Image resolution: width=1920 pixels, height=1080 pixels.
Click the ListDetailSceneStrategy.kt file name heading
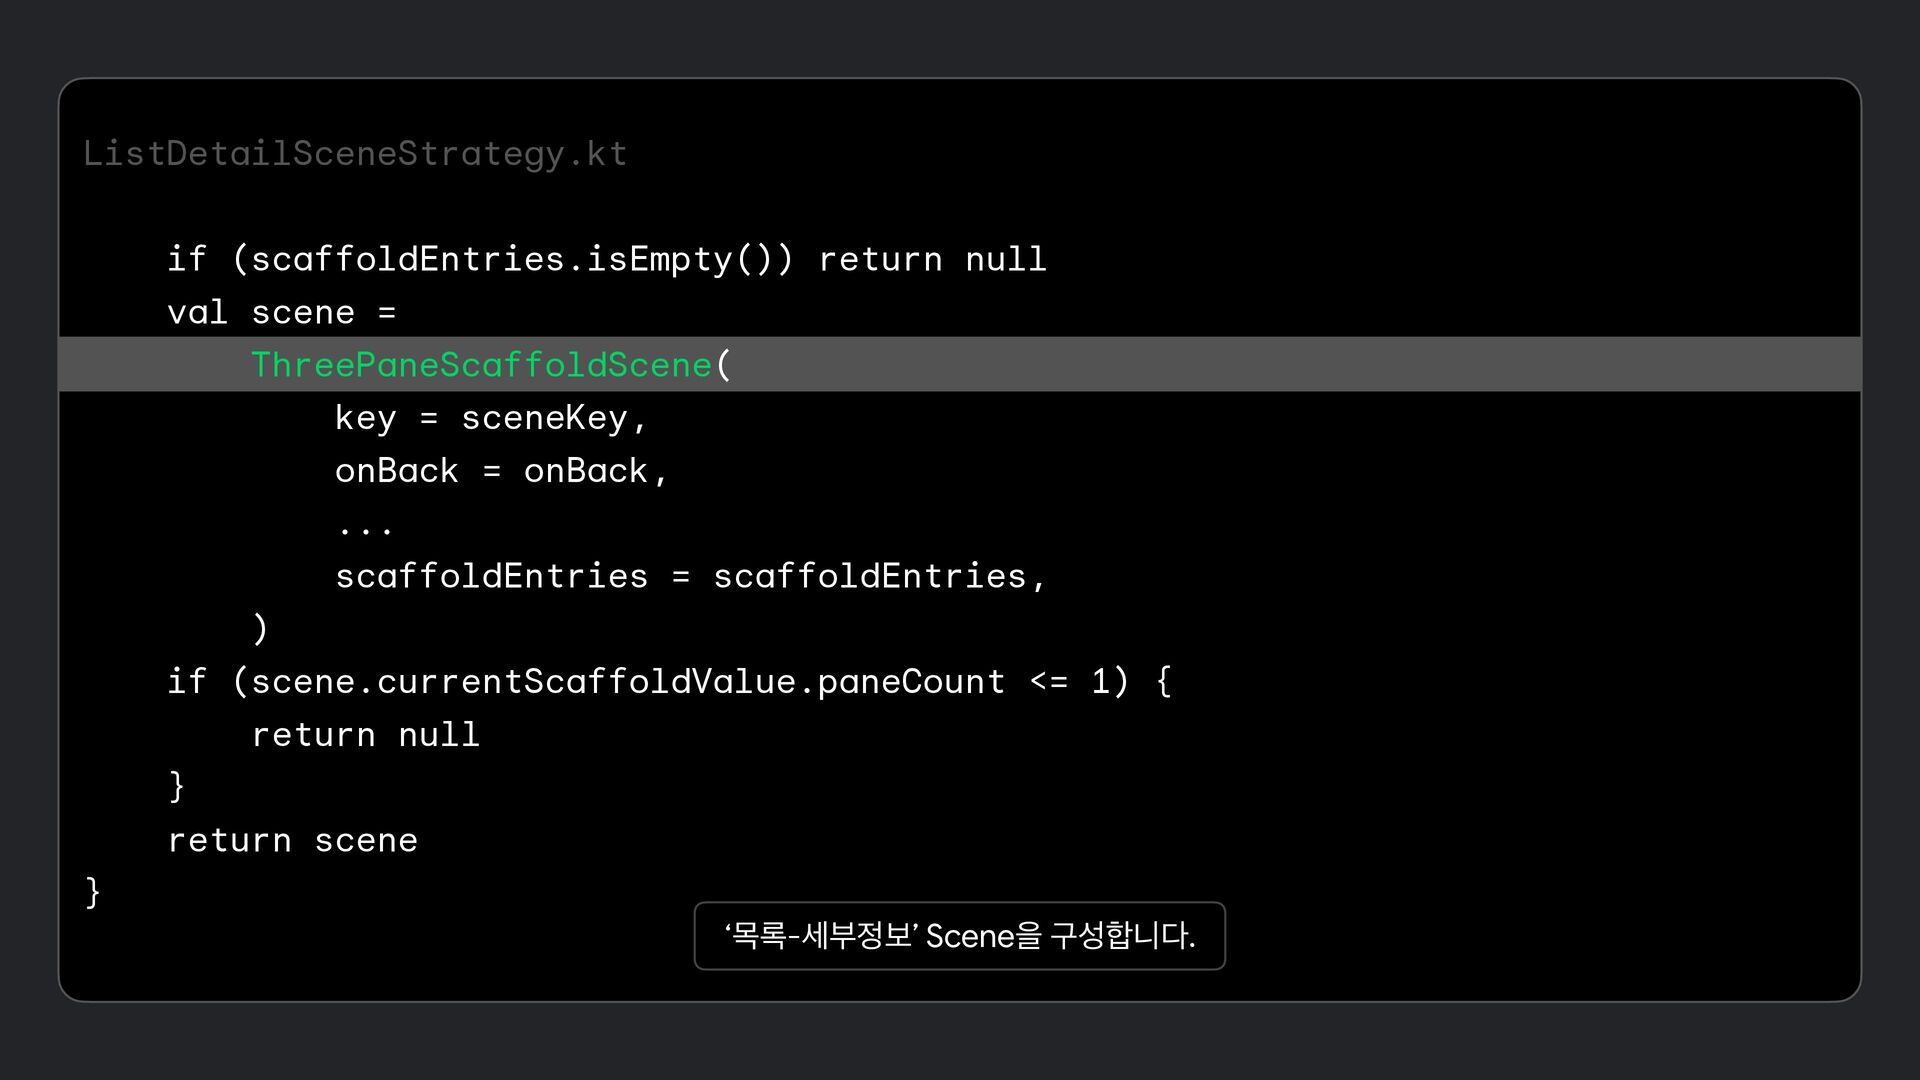[355, 154]
